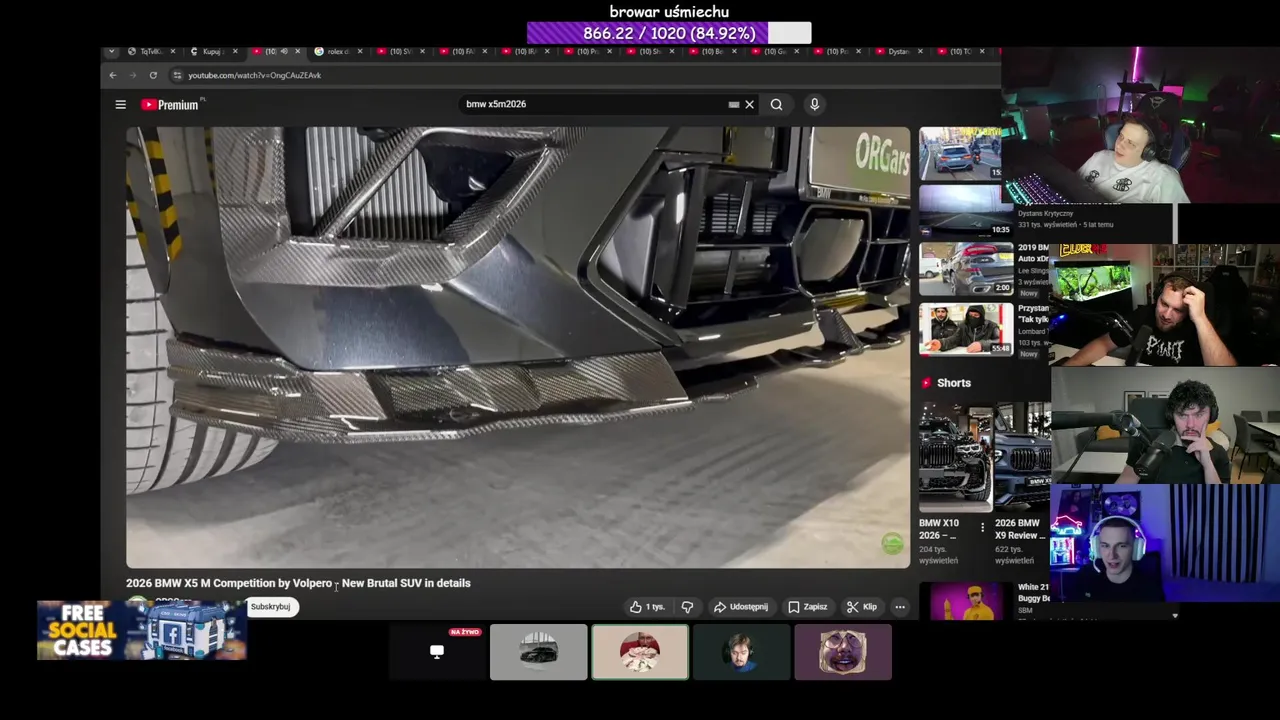The width and height of the screenshot is (1280, 720).
Task: Select the screen-share tile marked NA ŻYWO
Action: pos(437,652)
